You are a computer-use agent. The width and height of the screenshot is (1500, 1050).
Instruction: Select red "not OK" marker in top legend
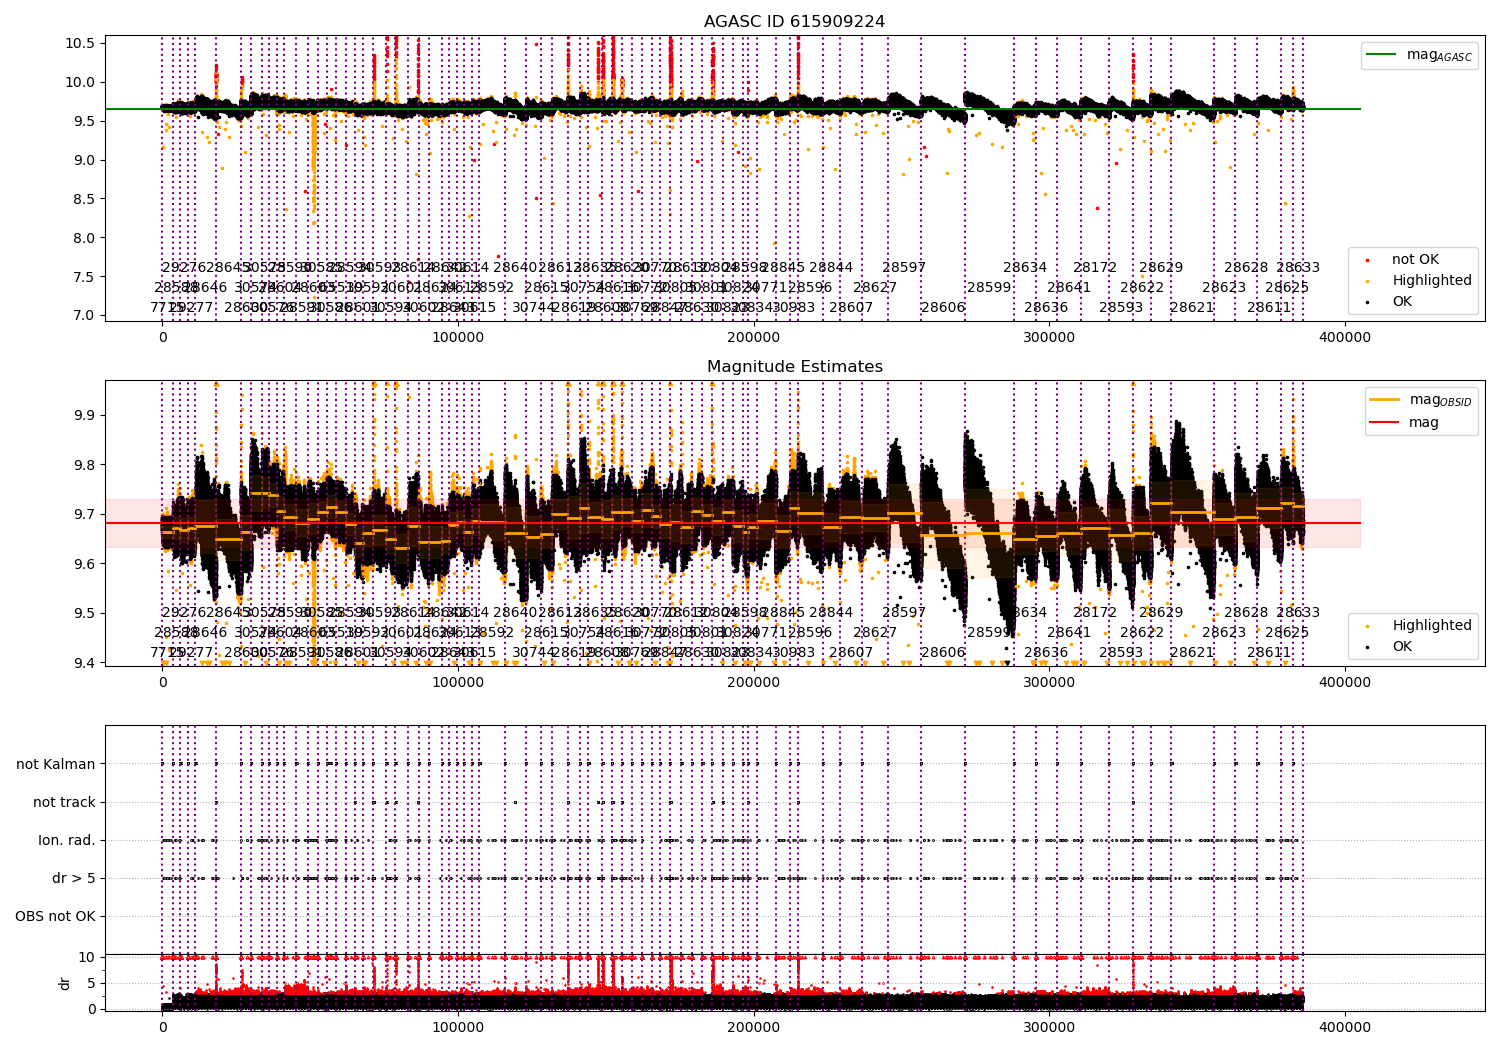(1368, 260)
